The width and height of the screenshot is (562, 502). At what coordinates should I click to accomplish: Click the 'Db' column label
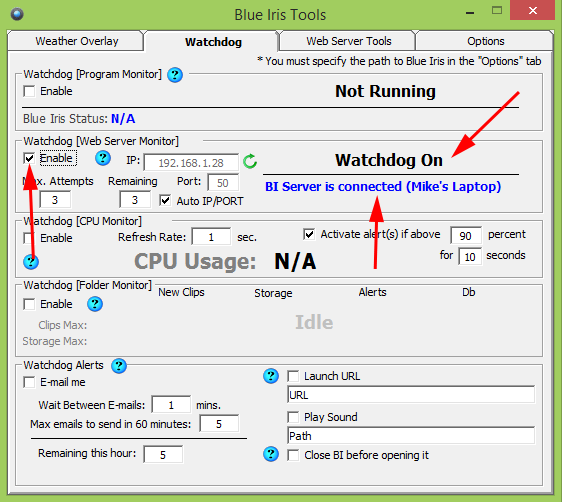468,292
